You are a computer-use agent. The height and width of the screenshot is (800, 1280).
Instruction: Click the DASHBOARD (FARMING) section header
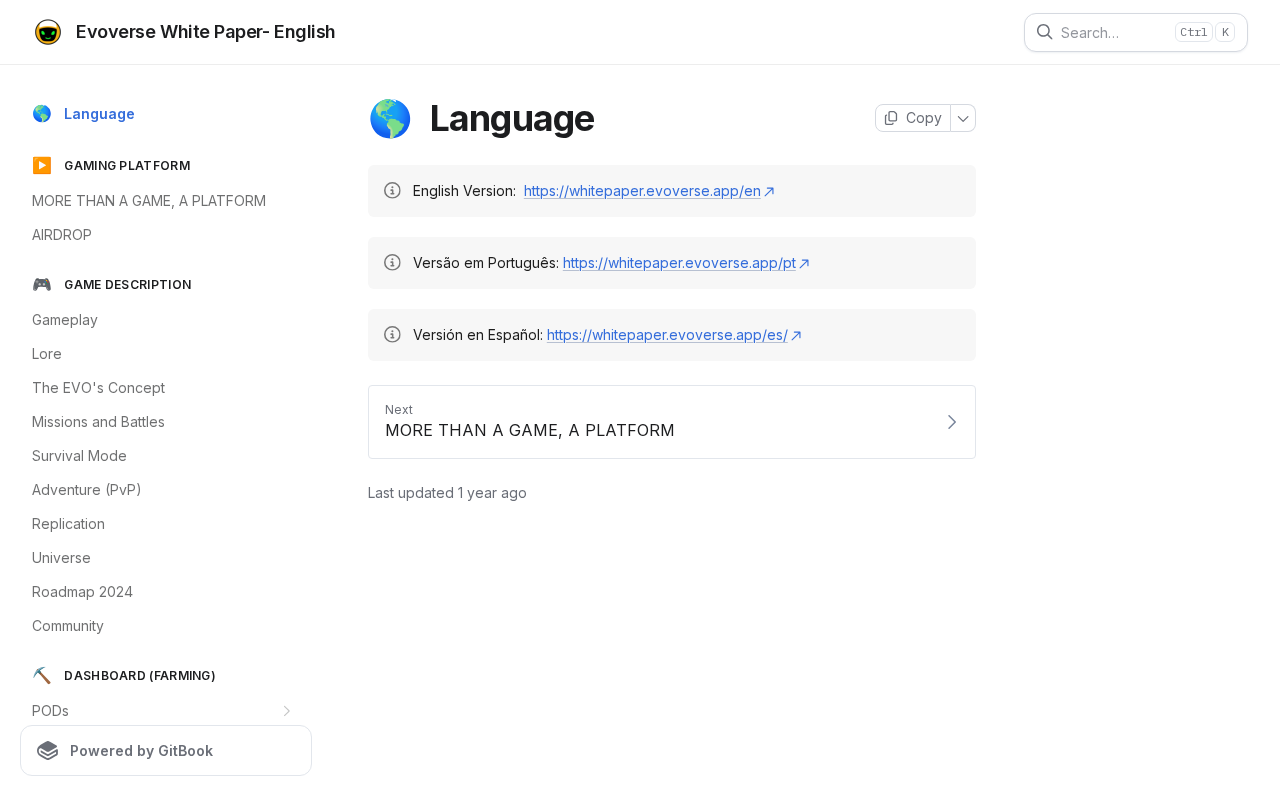point(140,676)
